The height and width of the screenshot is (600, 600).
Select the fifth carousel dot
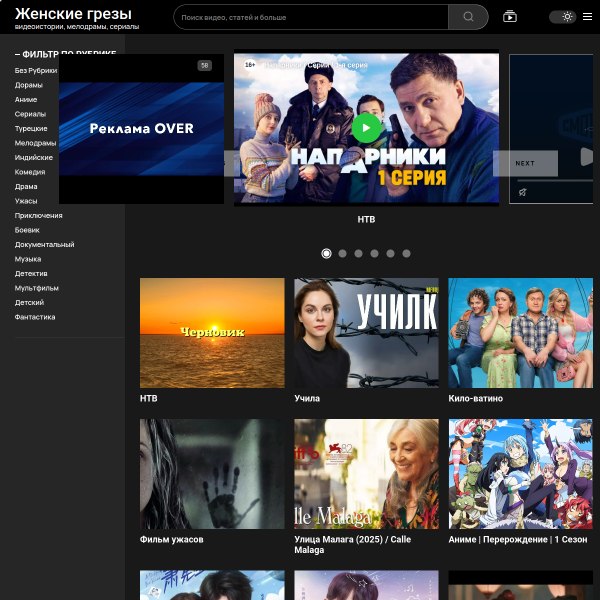pos(390,253)
